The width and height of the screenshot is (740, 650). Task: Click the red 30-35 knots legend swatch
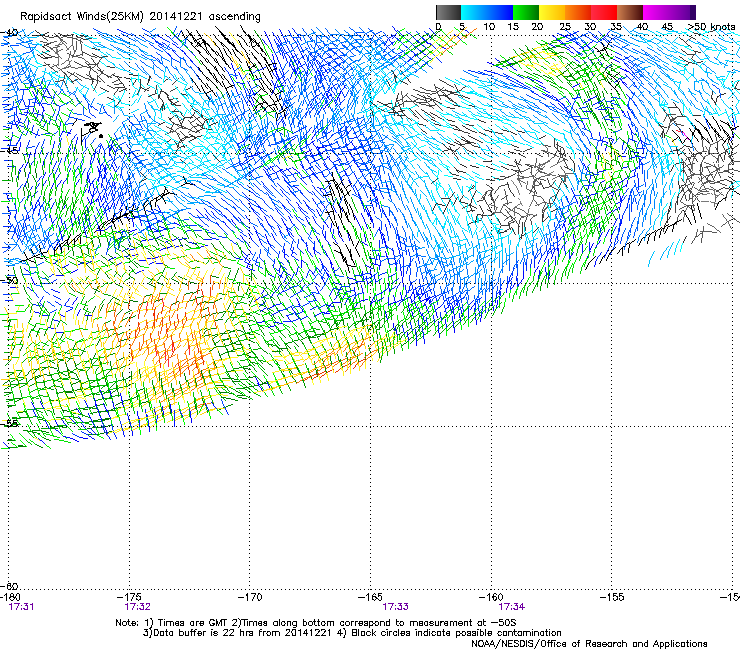click(604, 12)
